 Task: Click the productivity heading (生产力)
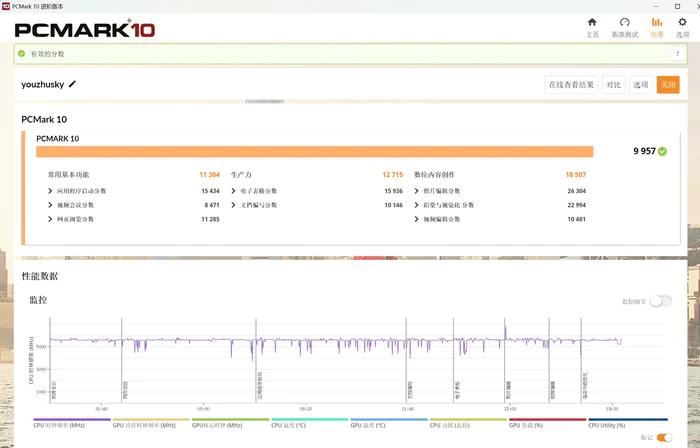pos(241,175)
